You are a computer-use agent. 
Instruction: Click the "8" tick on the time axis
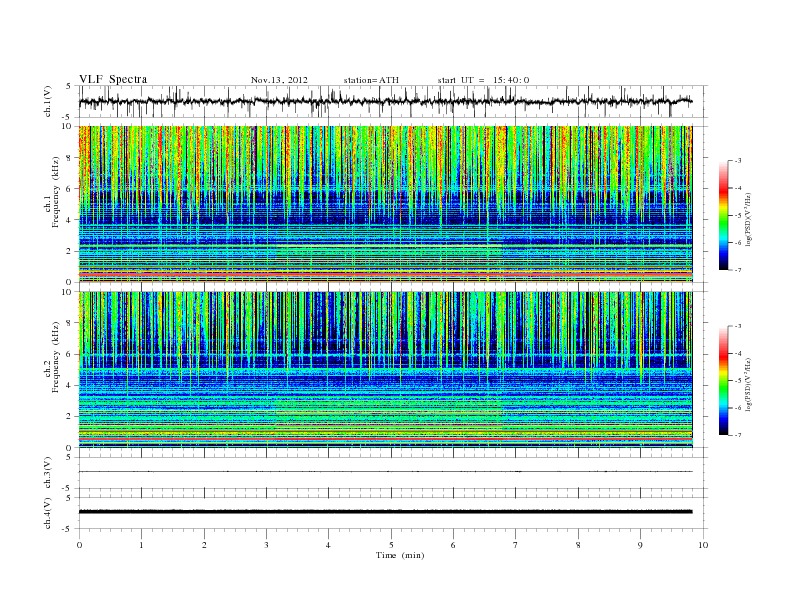578,545
